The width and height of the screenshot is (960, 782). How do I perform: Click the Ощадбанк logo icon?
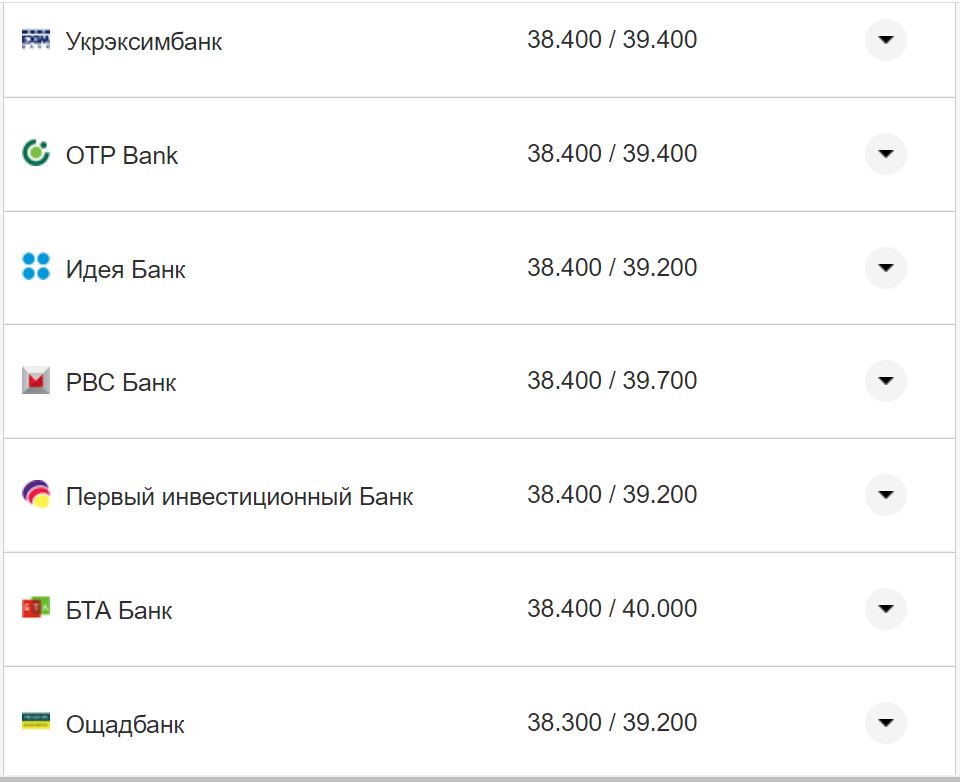tap(36, 722)
